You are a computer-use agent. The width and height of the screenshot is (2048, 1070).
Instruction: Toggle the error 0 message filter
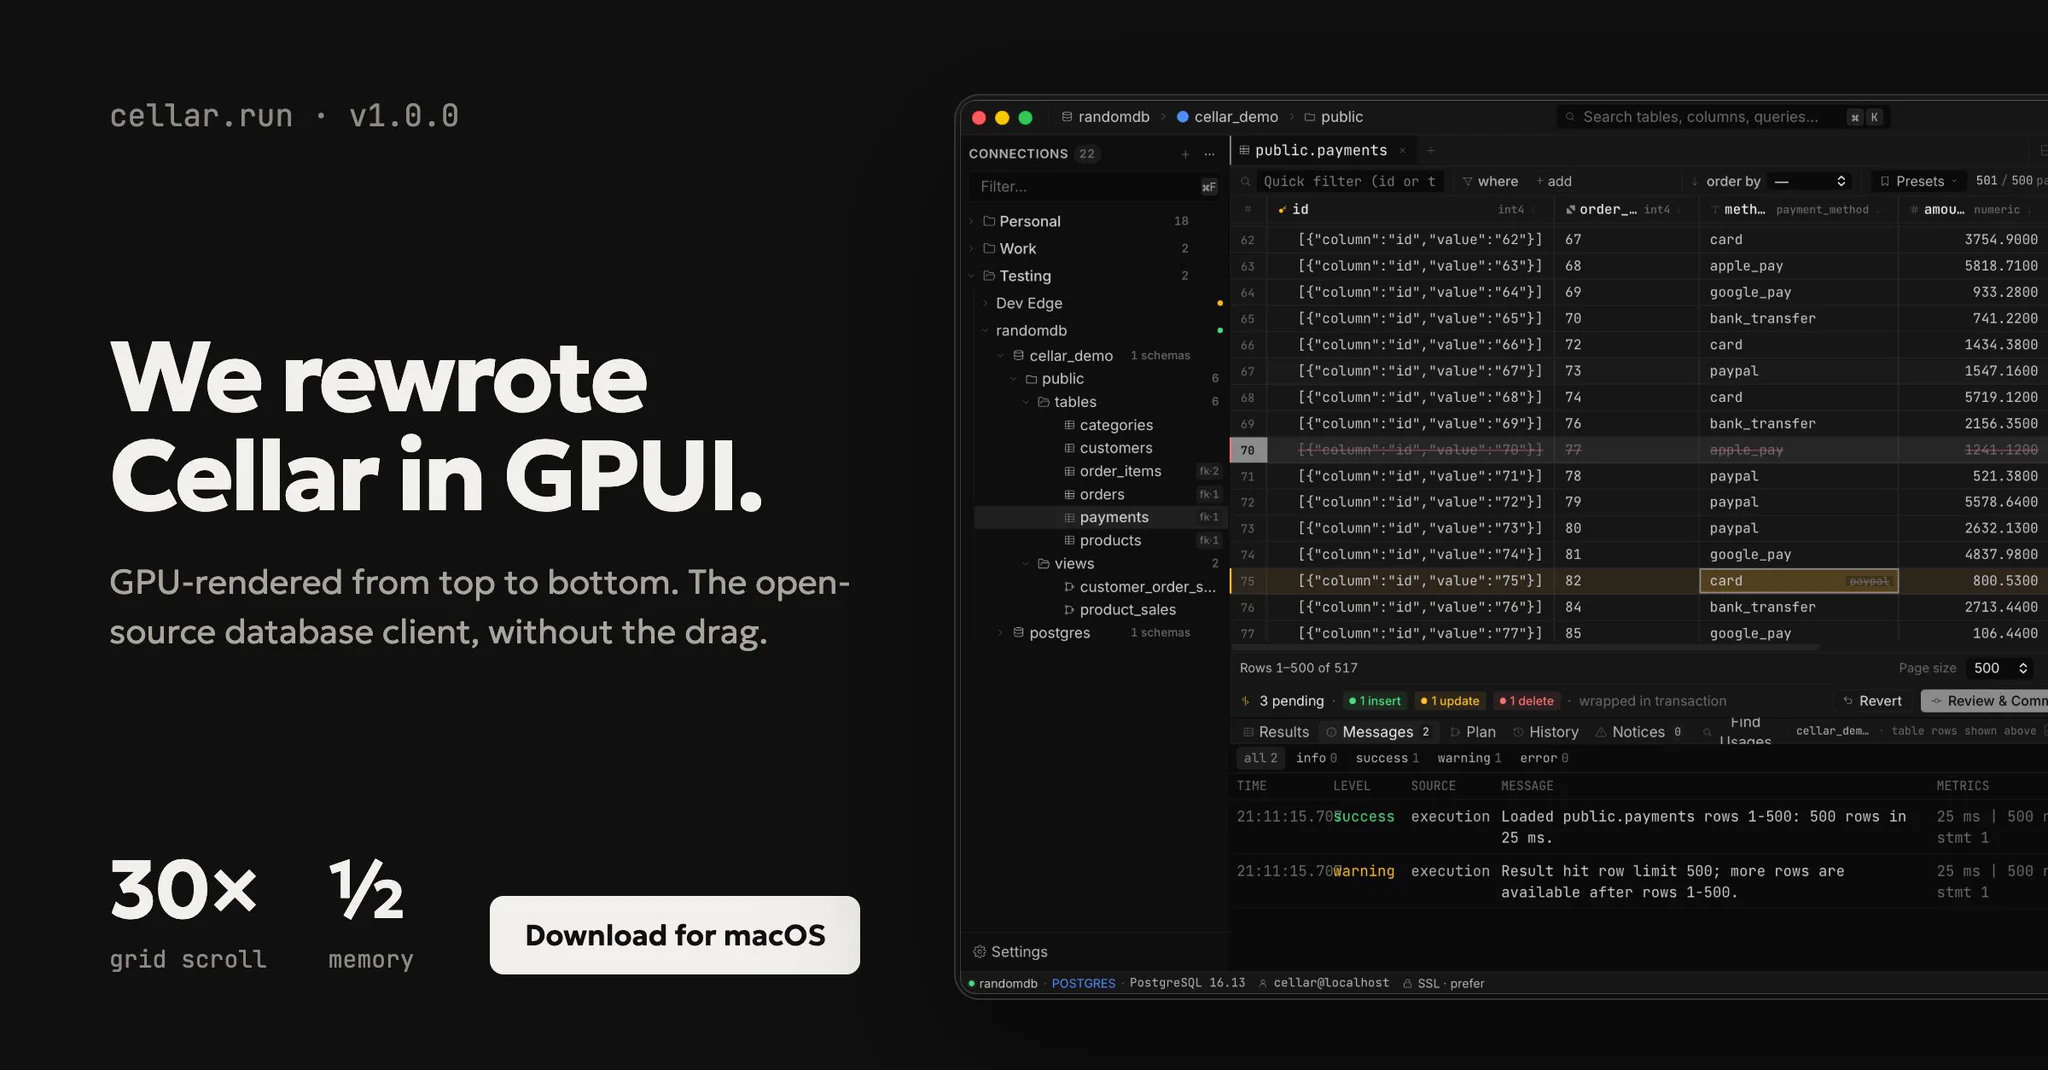(x=1544, y=758)
